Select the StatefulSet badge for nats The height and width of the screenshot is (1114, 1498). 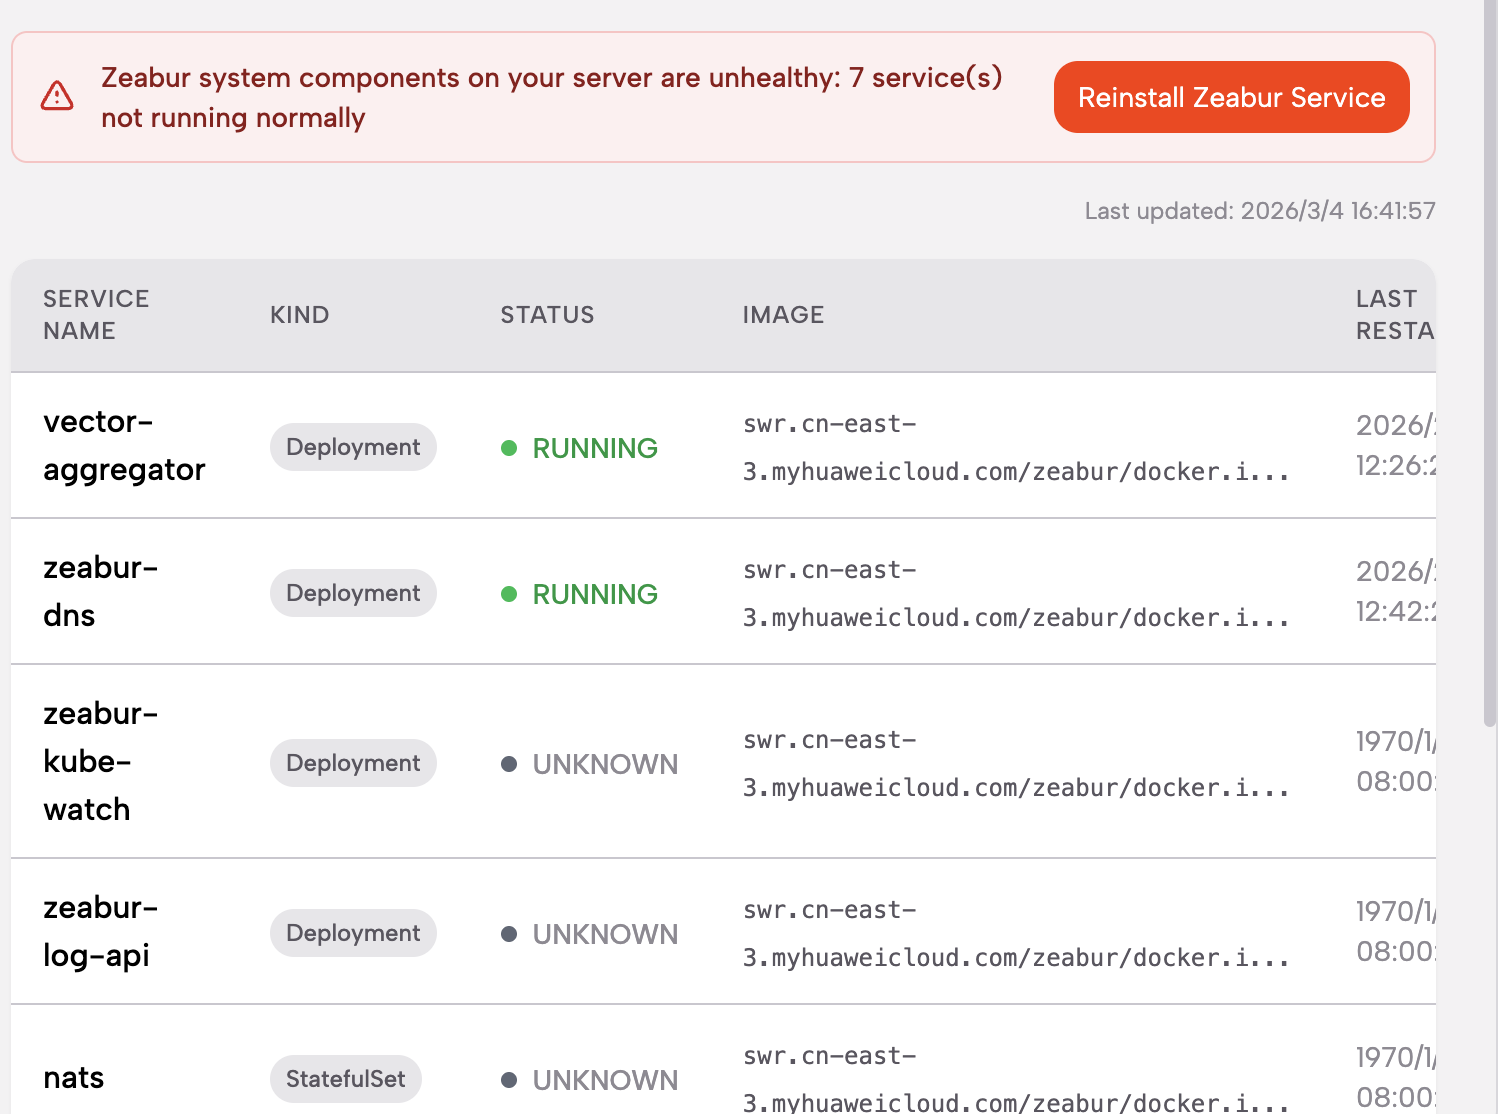coord(345,1079)
